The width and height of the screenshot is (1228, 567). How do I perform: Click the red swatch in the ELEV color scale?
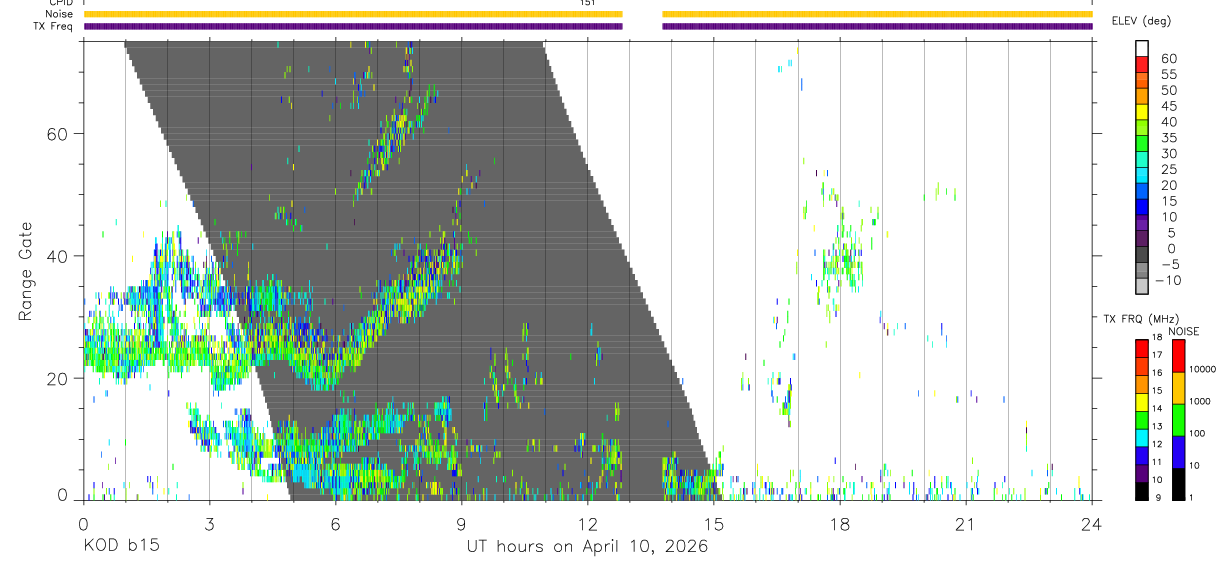point(1142,64)
